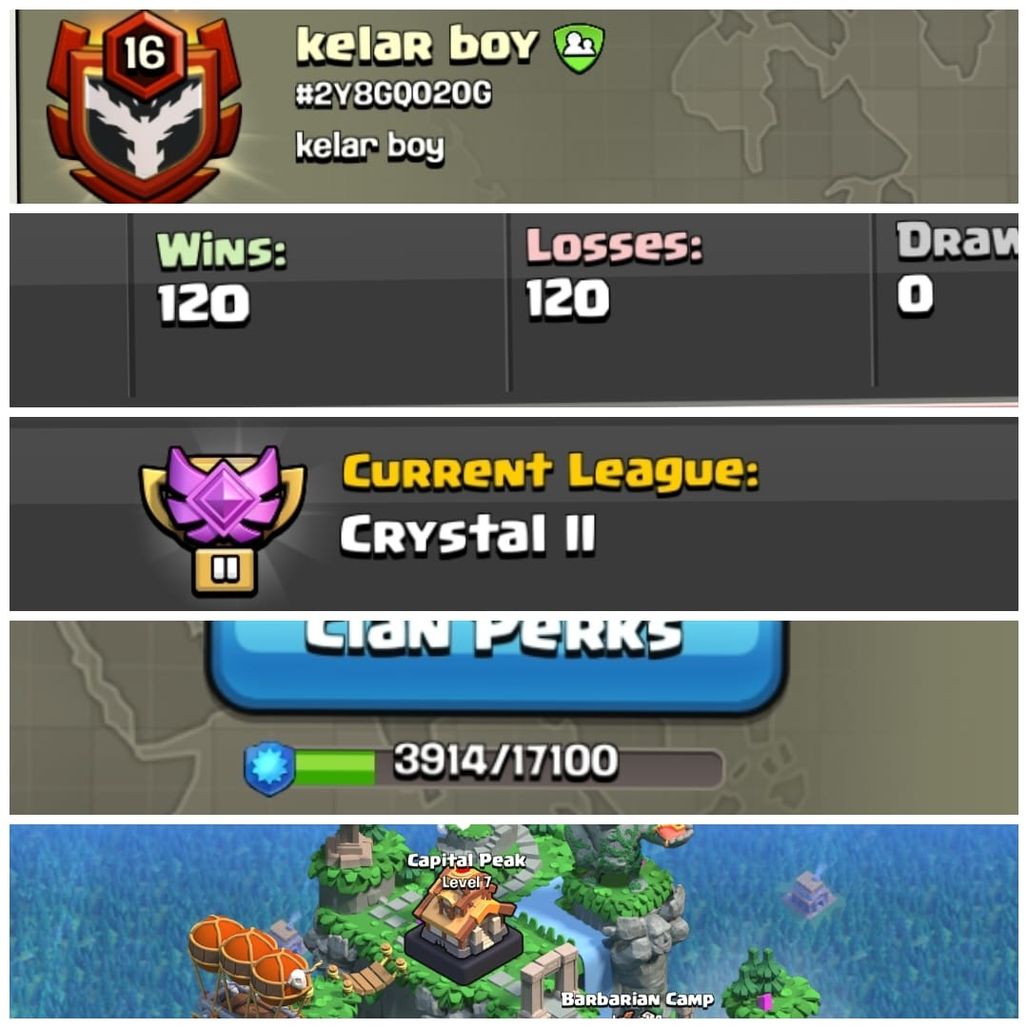Select the Wins count of 120
The height and width of the screenshot is (1028, 1028).
[x=203, y=304]
